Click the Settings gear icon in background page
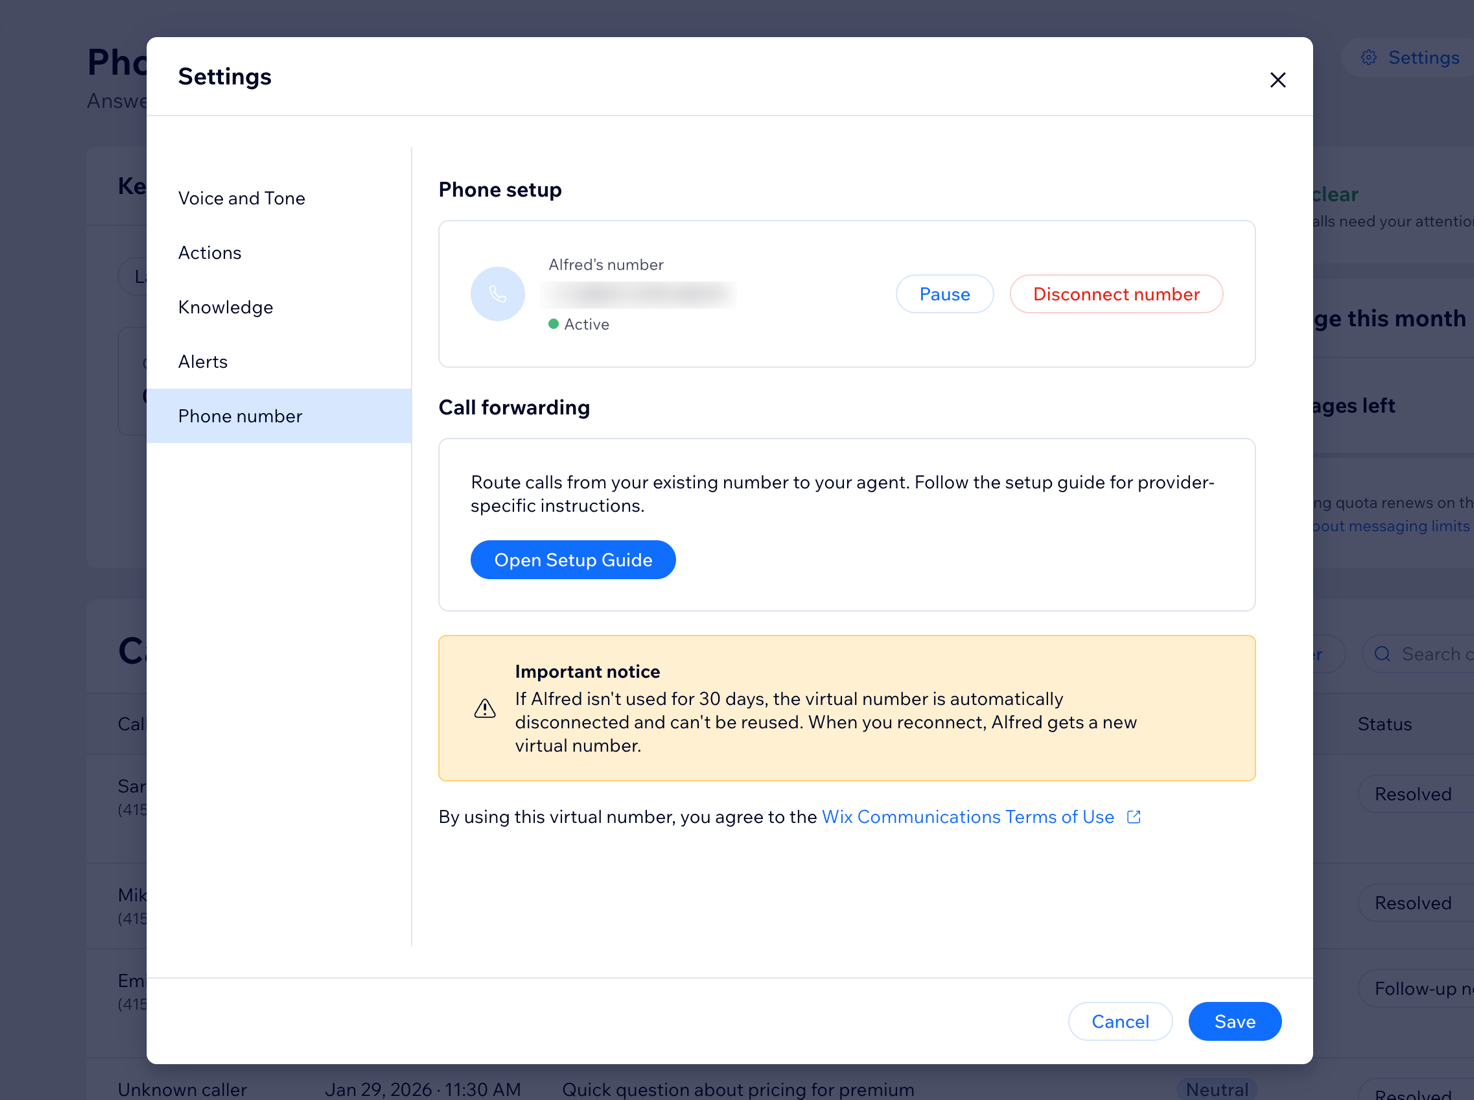 [1369, 58]
